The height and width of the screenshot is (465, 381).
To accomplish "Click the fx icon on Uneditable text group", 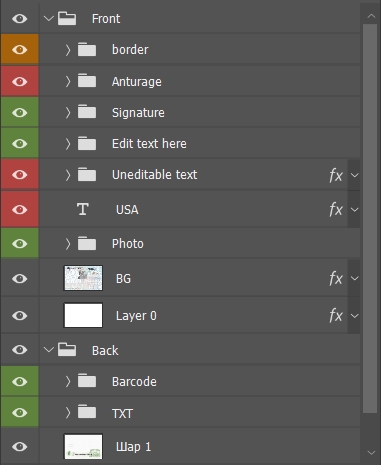I will point(336,175).
